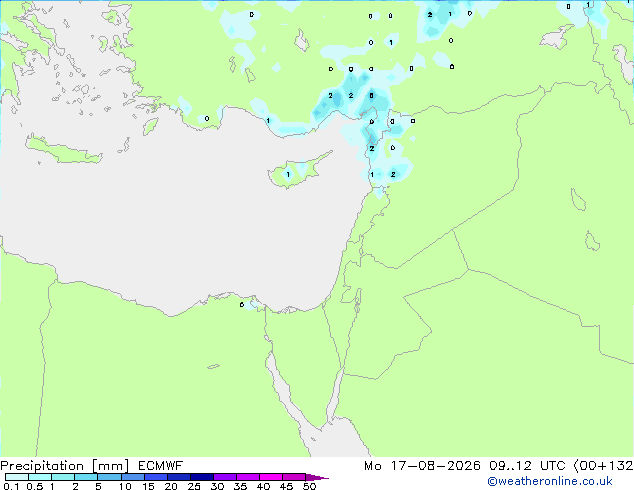Image resolution: width=634 pixels, height=490 pixels.
Task: Click legend swatch between 40 and 45
Action: tap(271, 477)
